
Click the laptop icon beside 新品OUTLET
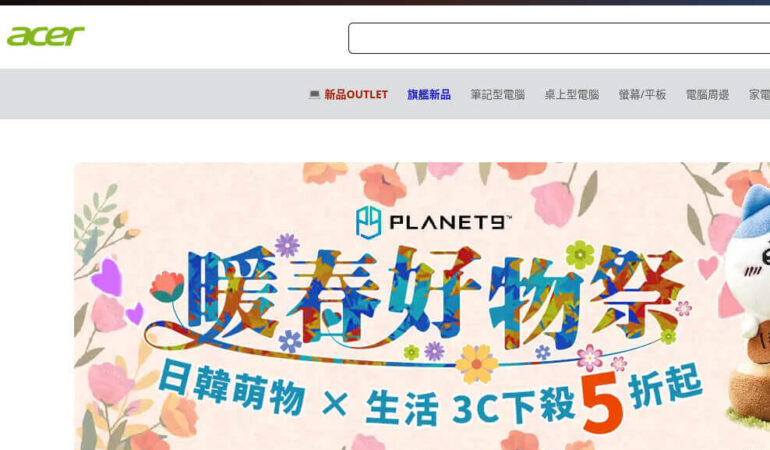coord(314,94)
